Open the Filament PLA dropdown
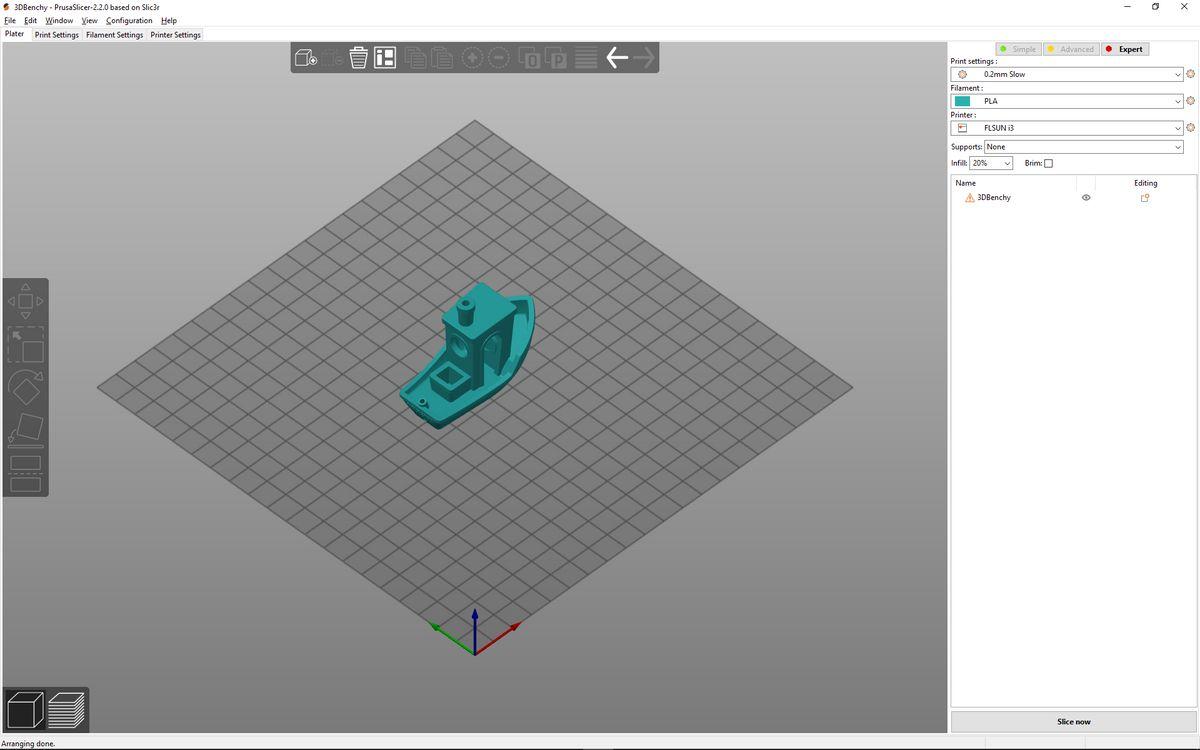This screenshot has height=750, width=1200. pyautogui.click(x=1067, y=101)
